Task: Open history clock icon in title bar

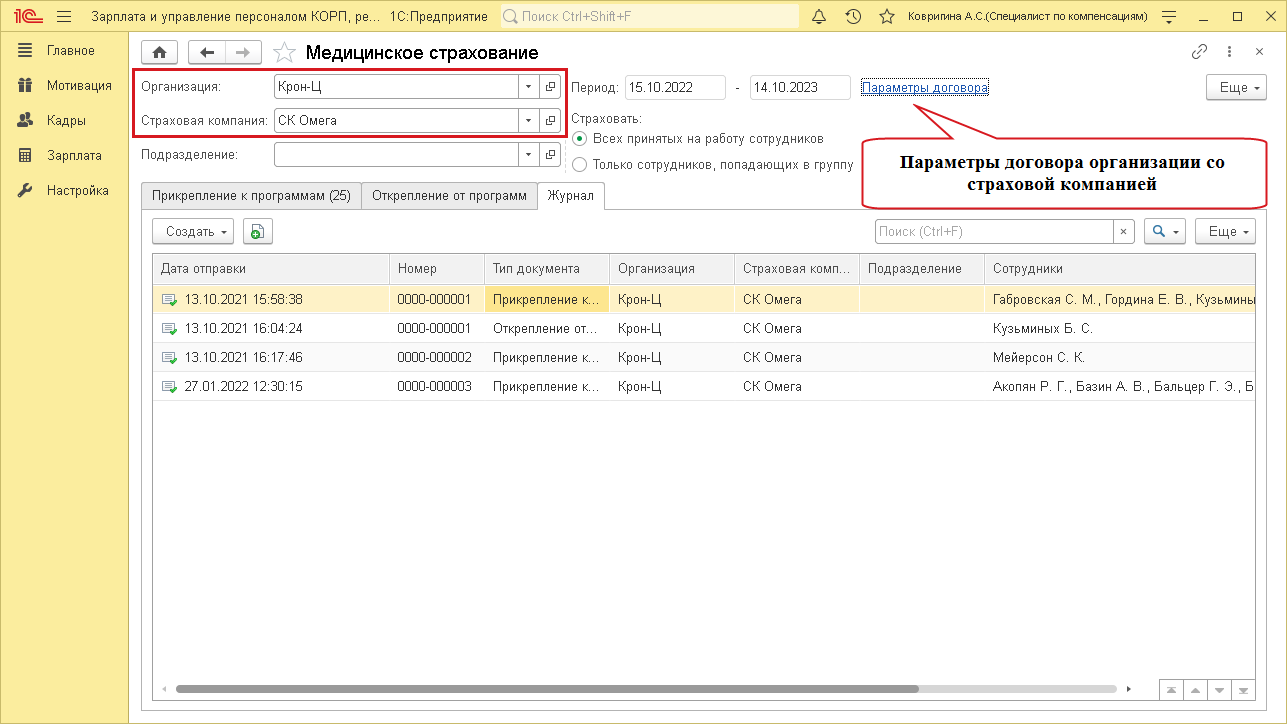Action: coord(853,17)
